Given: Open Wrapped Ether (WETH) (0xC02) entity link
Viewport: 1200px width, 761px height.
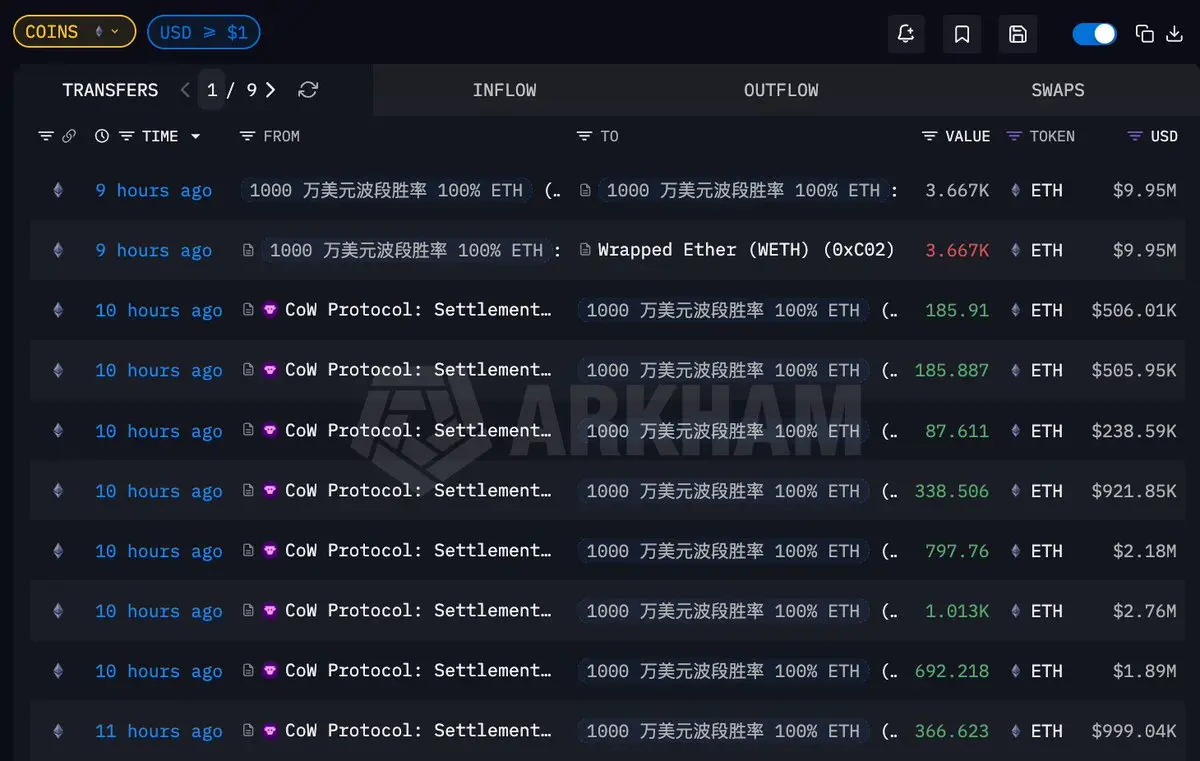Looking at the screenshot, I should coord(746,250).
